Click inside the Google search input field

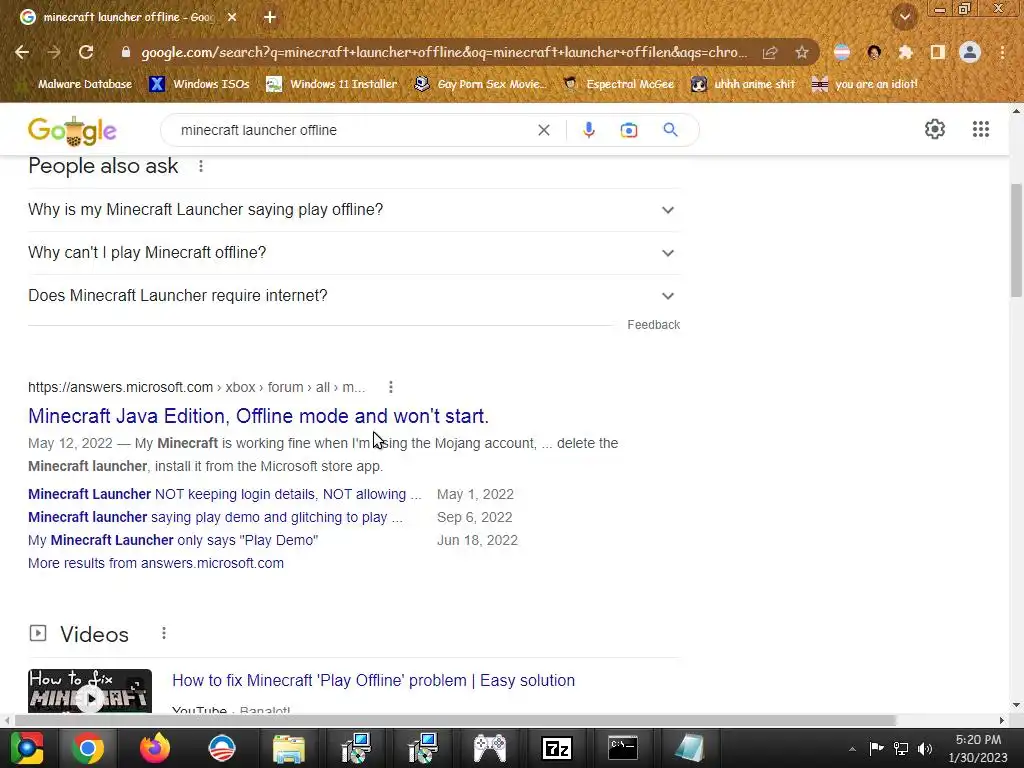[353, 130]
